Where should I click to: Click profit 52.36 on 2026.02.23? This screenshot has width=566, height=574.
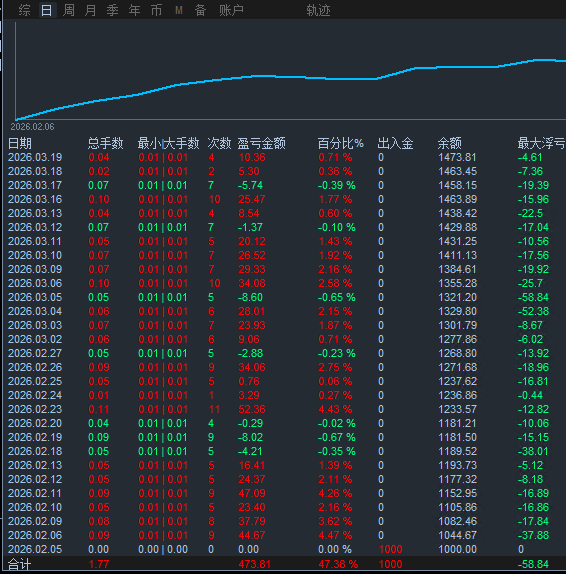click(x=252, y=409)
